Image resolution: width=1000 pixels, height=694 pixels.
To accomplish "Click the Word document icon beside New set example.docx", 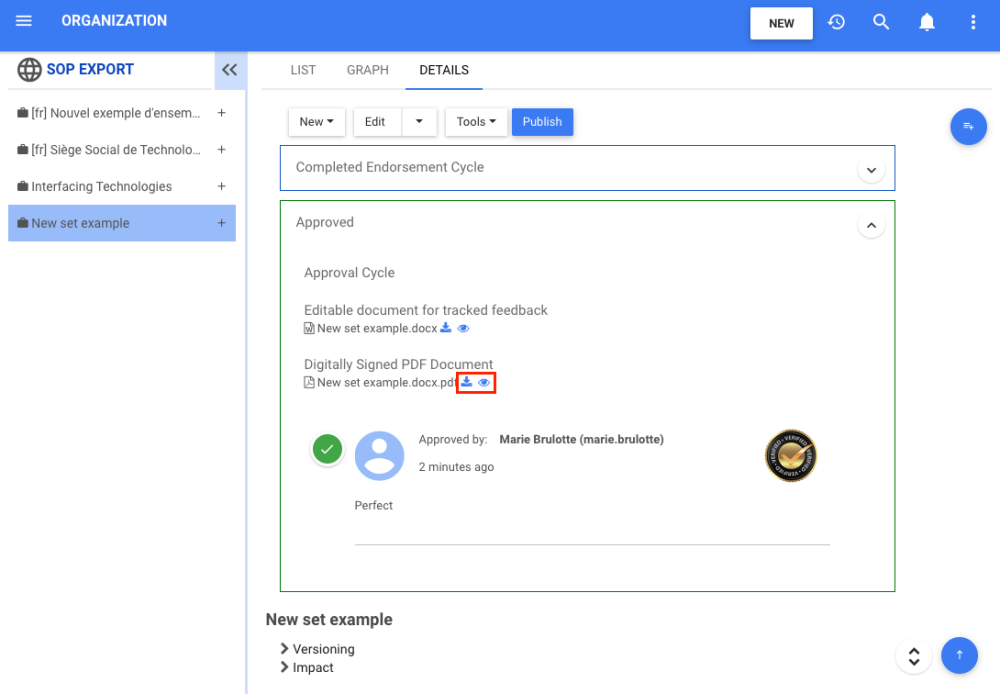I will click(309, 328).
